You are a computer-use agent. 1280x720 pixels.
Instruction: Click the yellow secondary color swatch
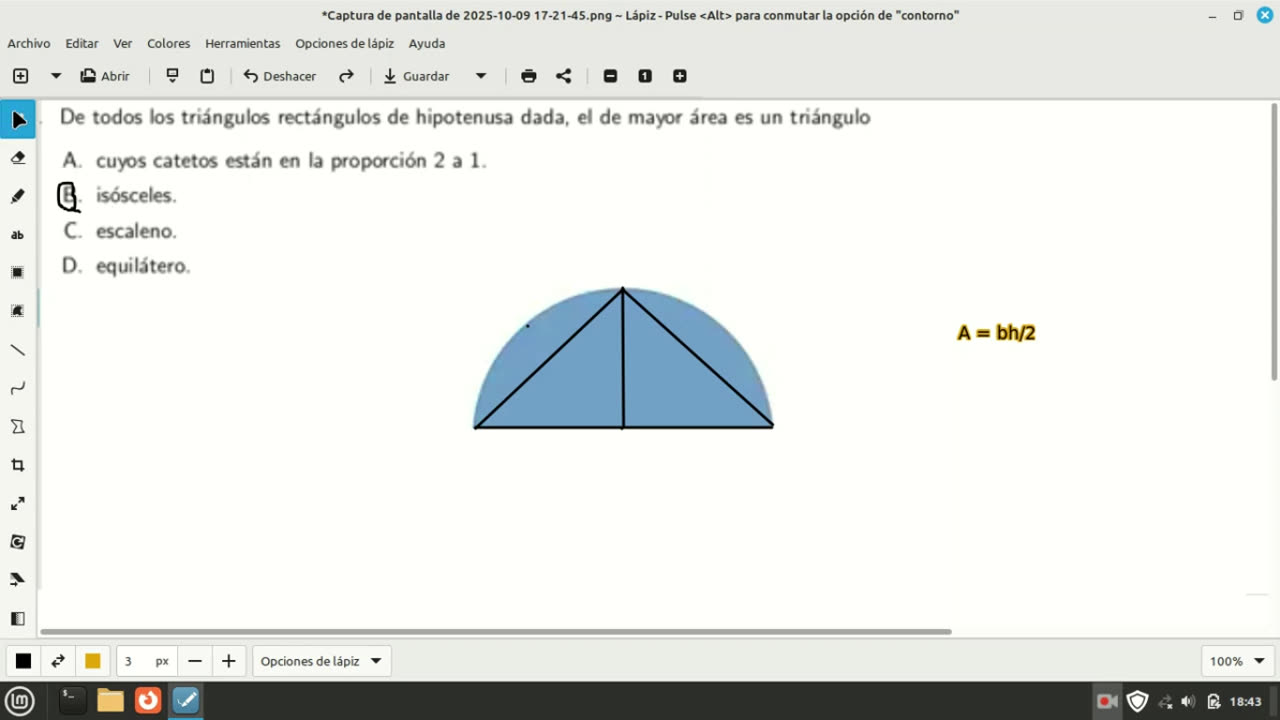point(93,661)
